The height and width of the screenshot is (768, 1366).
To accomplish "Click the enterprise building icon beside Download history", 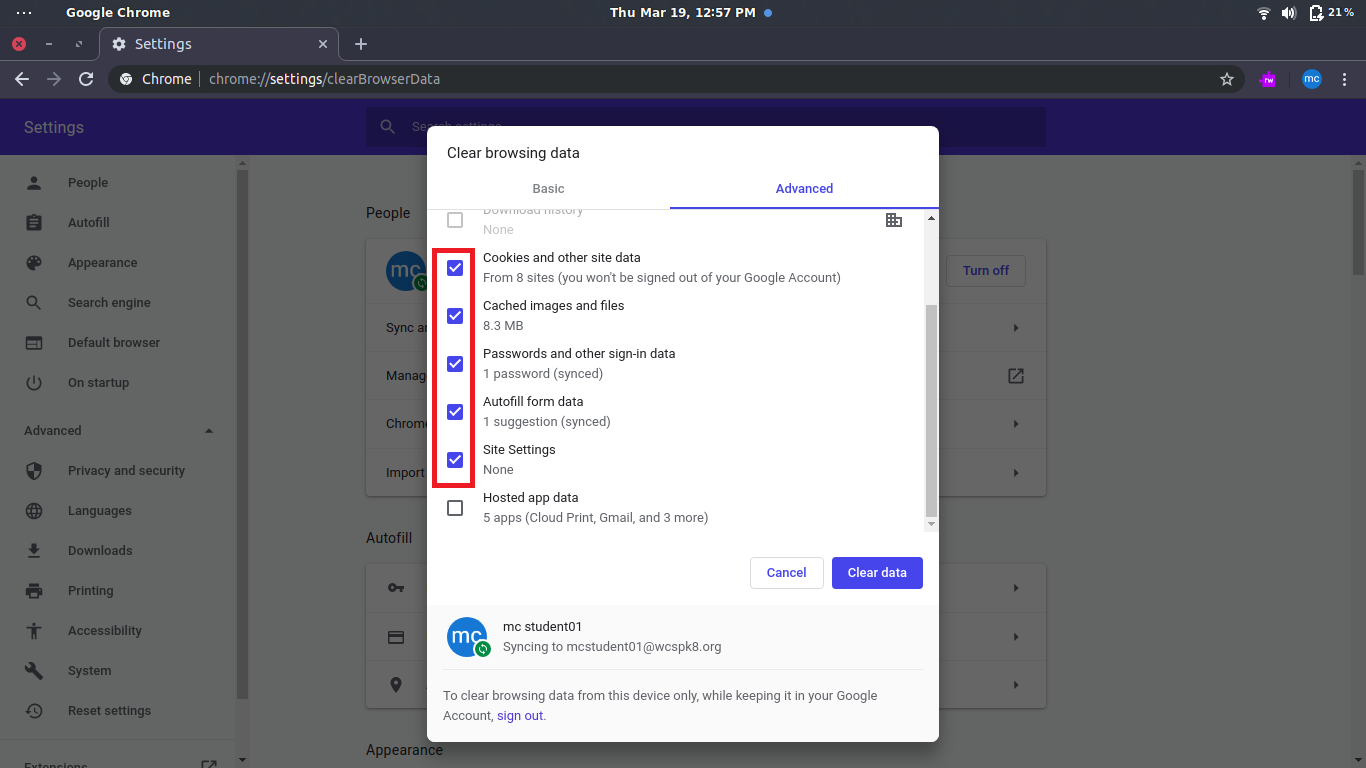I will click(x=894, y=220).
